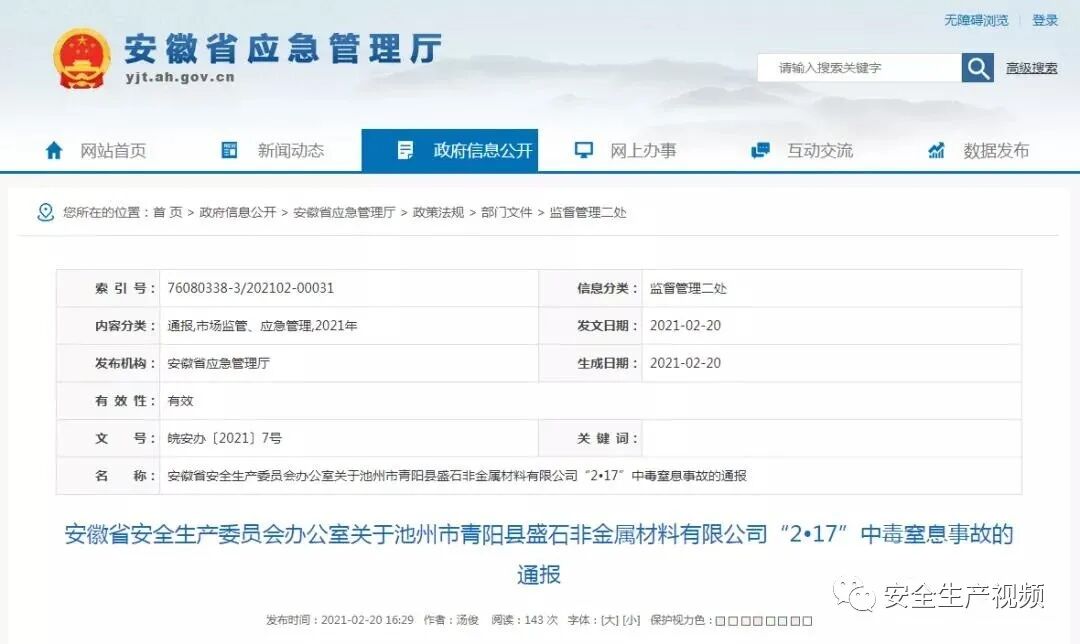1080x644 pixels.
Task: Open 监督管理二处 breadcrumb link
Action: [588, 212]
